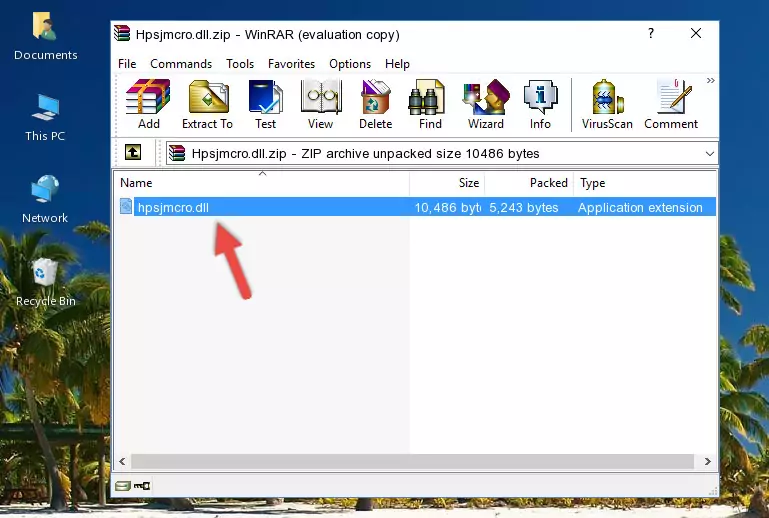The height and width of the screenshot is (518, 769).
Task: Click the Delete toolbar icon
Action: pyautogui.click(x=375, y=104)
